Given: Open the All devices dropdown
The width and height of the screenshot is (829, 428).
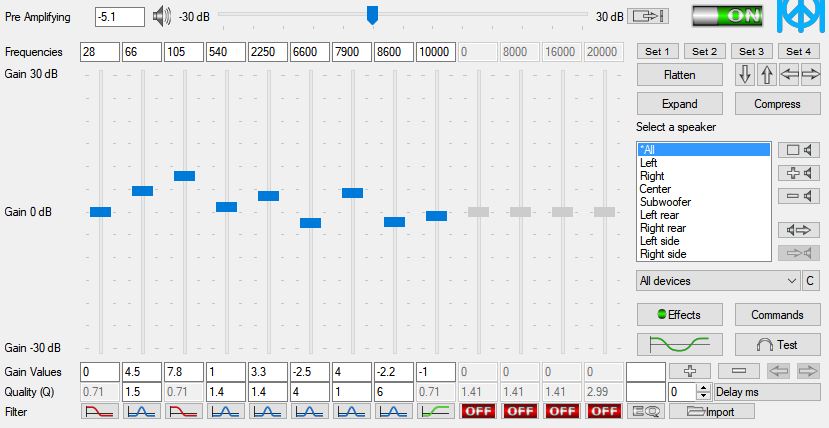Looking at the screenshot, I should pyautogui.click(x=718, y=281).
